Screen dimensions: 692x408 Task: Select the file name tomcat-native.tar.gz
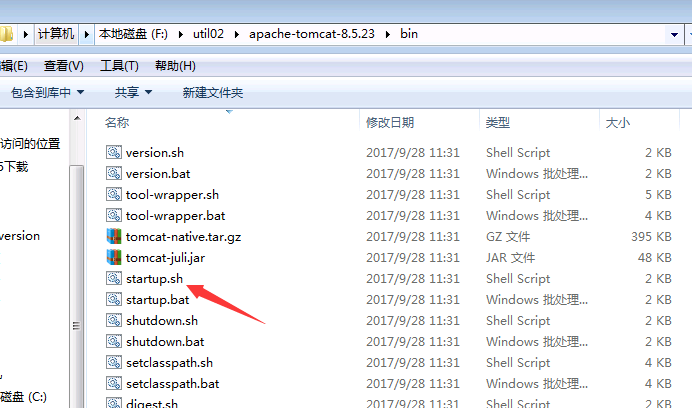183,236
